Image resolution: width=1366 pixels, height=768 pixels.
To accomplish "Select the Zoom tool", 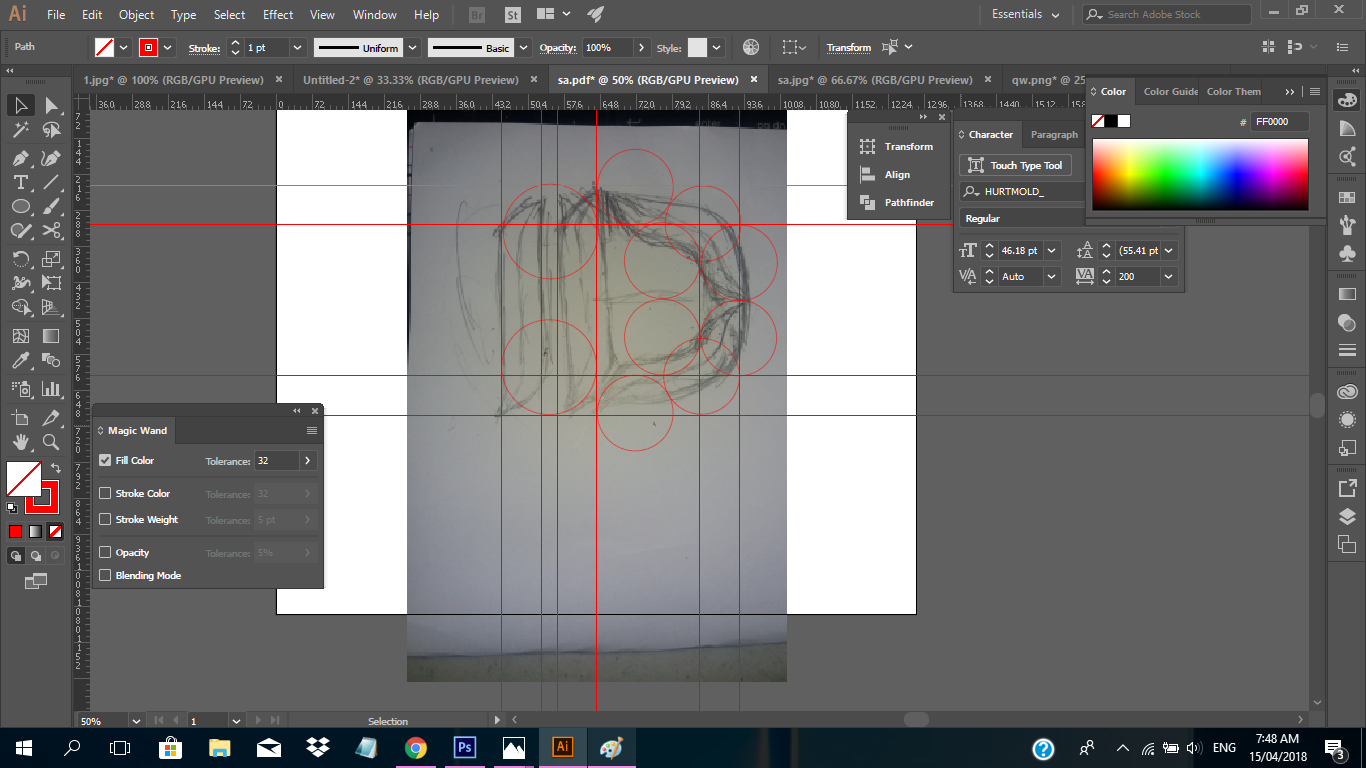I will point(51,441).
